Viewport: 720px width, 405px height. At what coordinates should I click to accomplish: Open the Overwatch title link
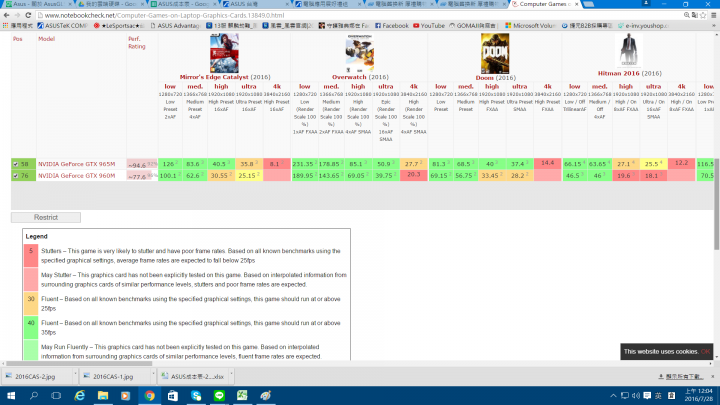(x=349, y=77)
